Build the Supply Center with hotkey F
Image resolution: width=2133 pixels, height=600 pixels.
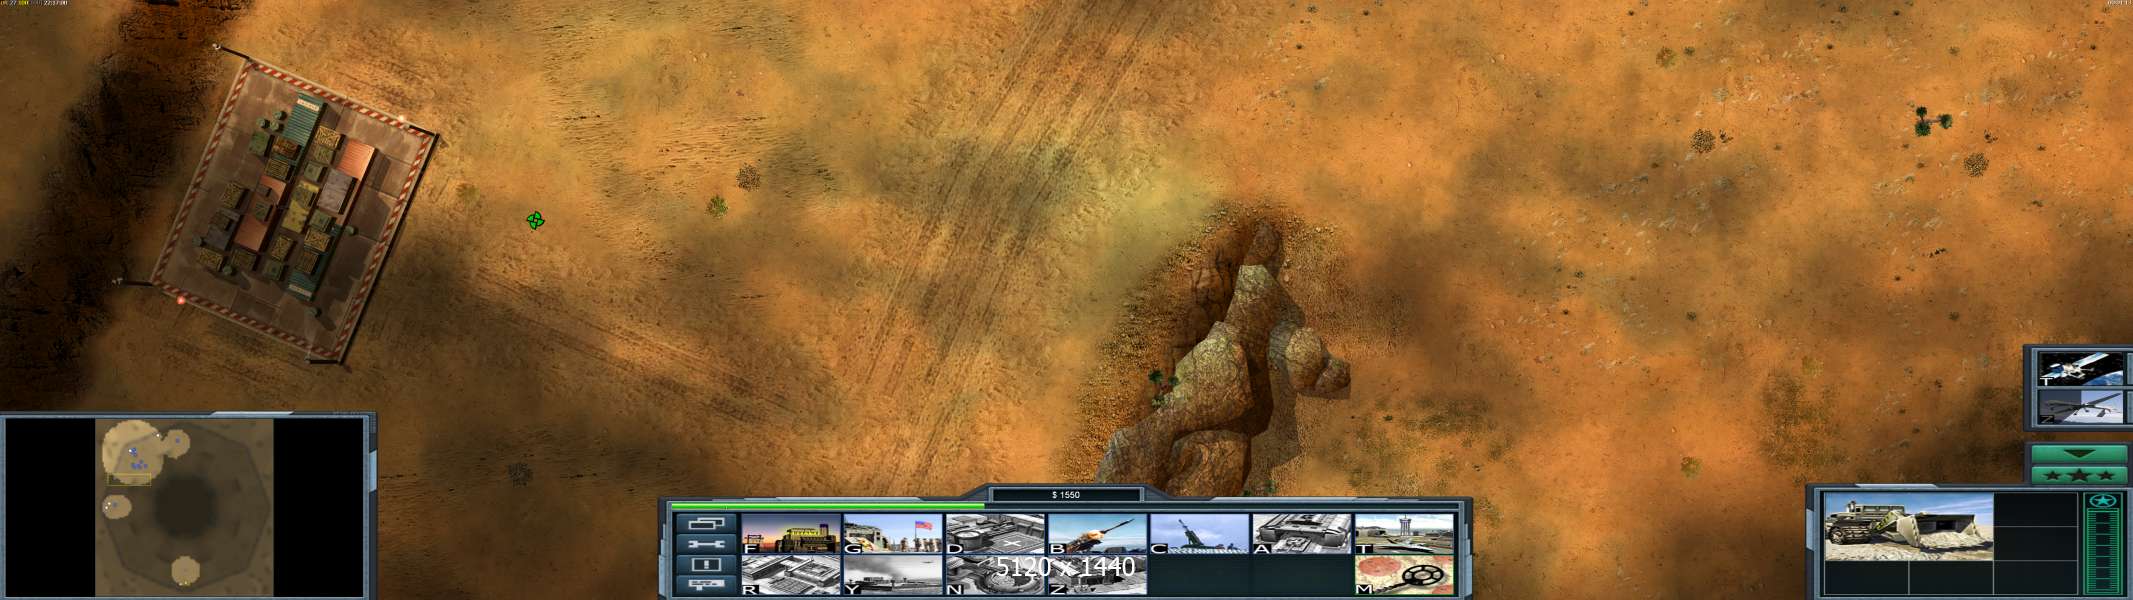click(790, 534)
